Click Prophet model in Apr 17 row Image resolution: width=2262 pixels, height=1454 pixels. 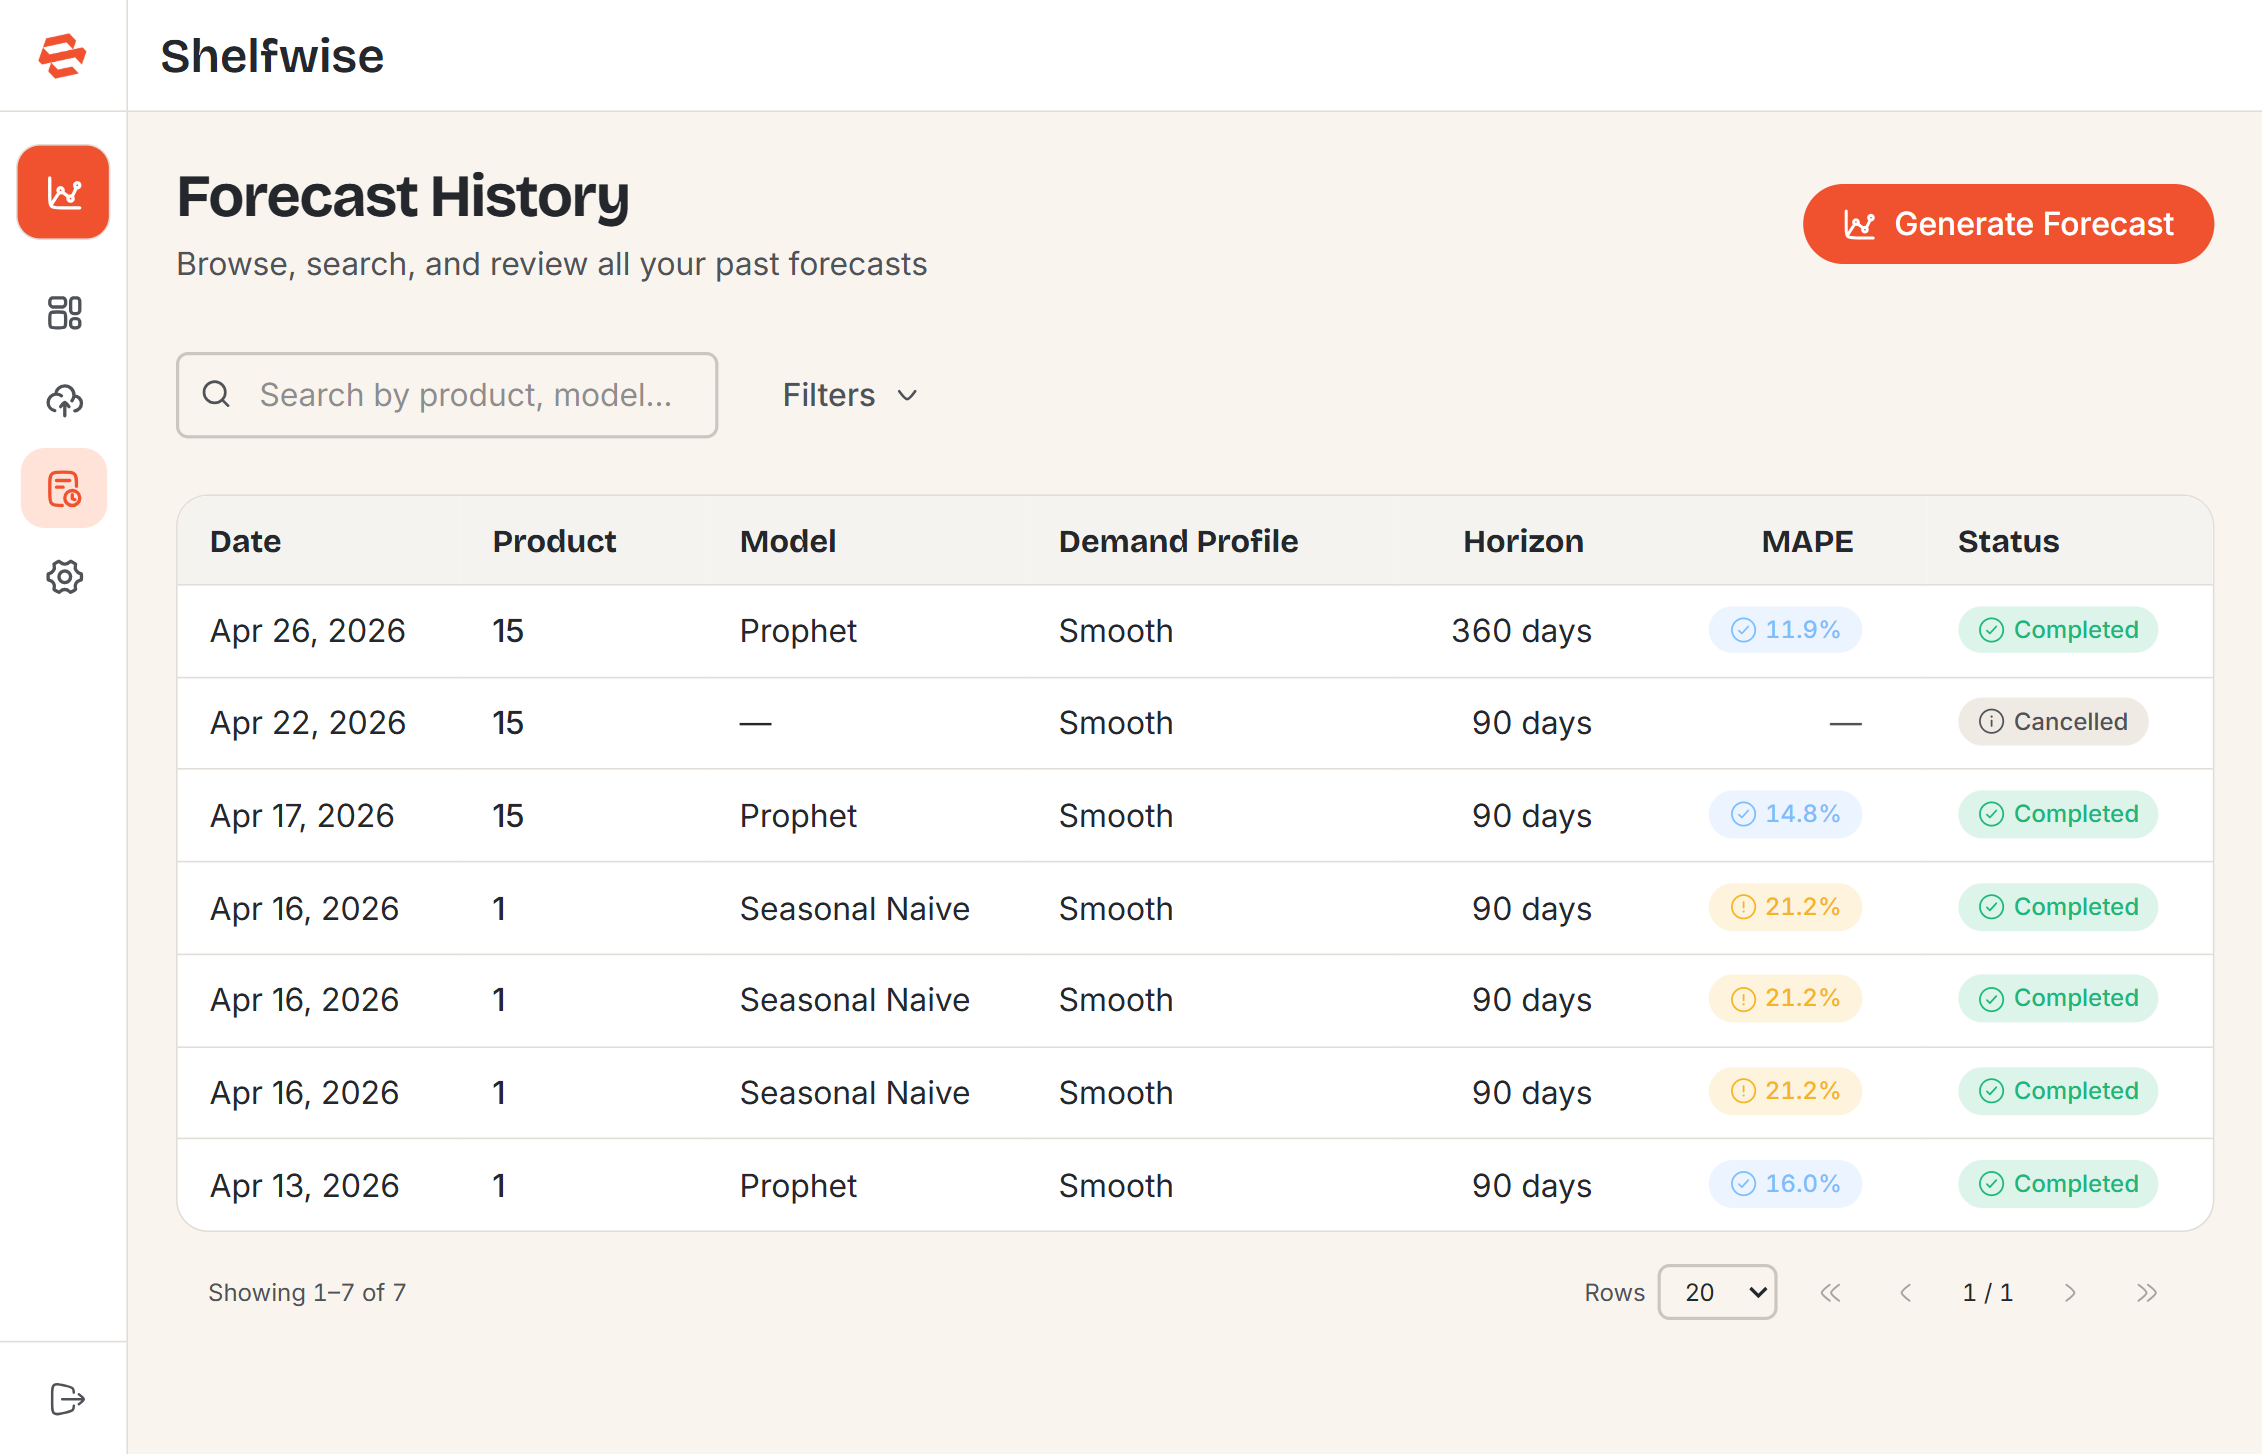coord(798,816)
